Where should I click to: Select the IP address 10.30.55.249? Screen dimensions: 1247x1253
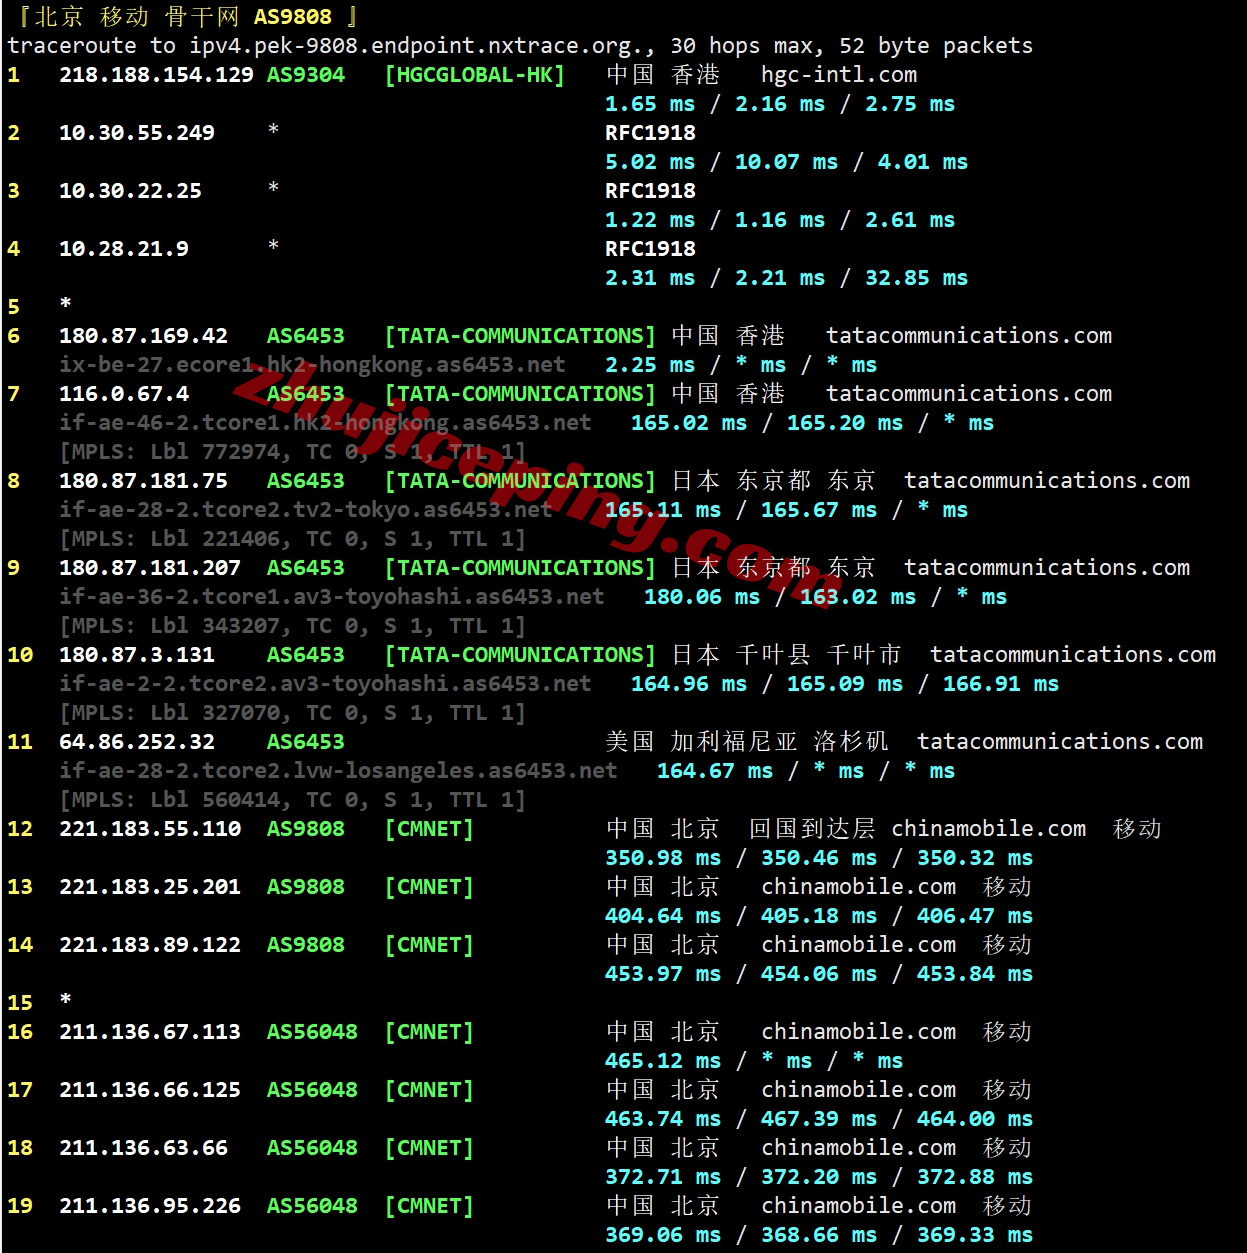tap(137, 133)
